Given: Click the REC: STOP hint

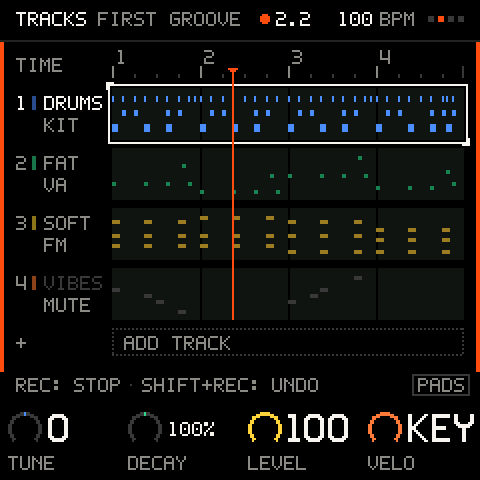Looking at the screenshot, I should pyautogui.click(x=68, y=385).
